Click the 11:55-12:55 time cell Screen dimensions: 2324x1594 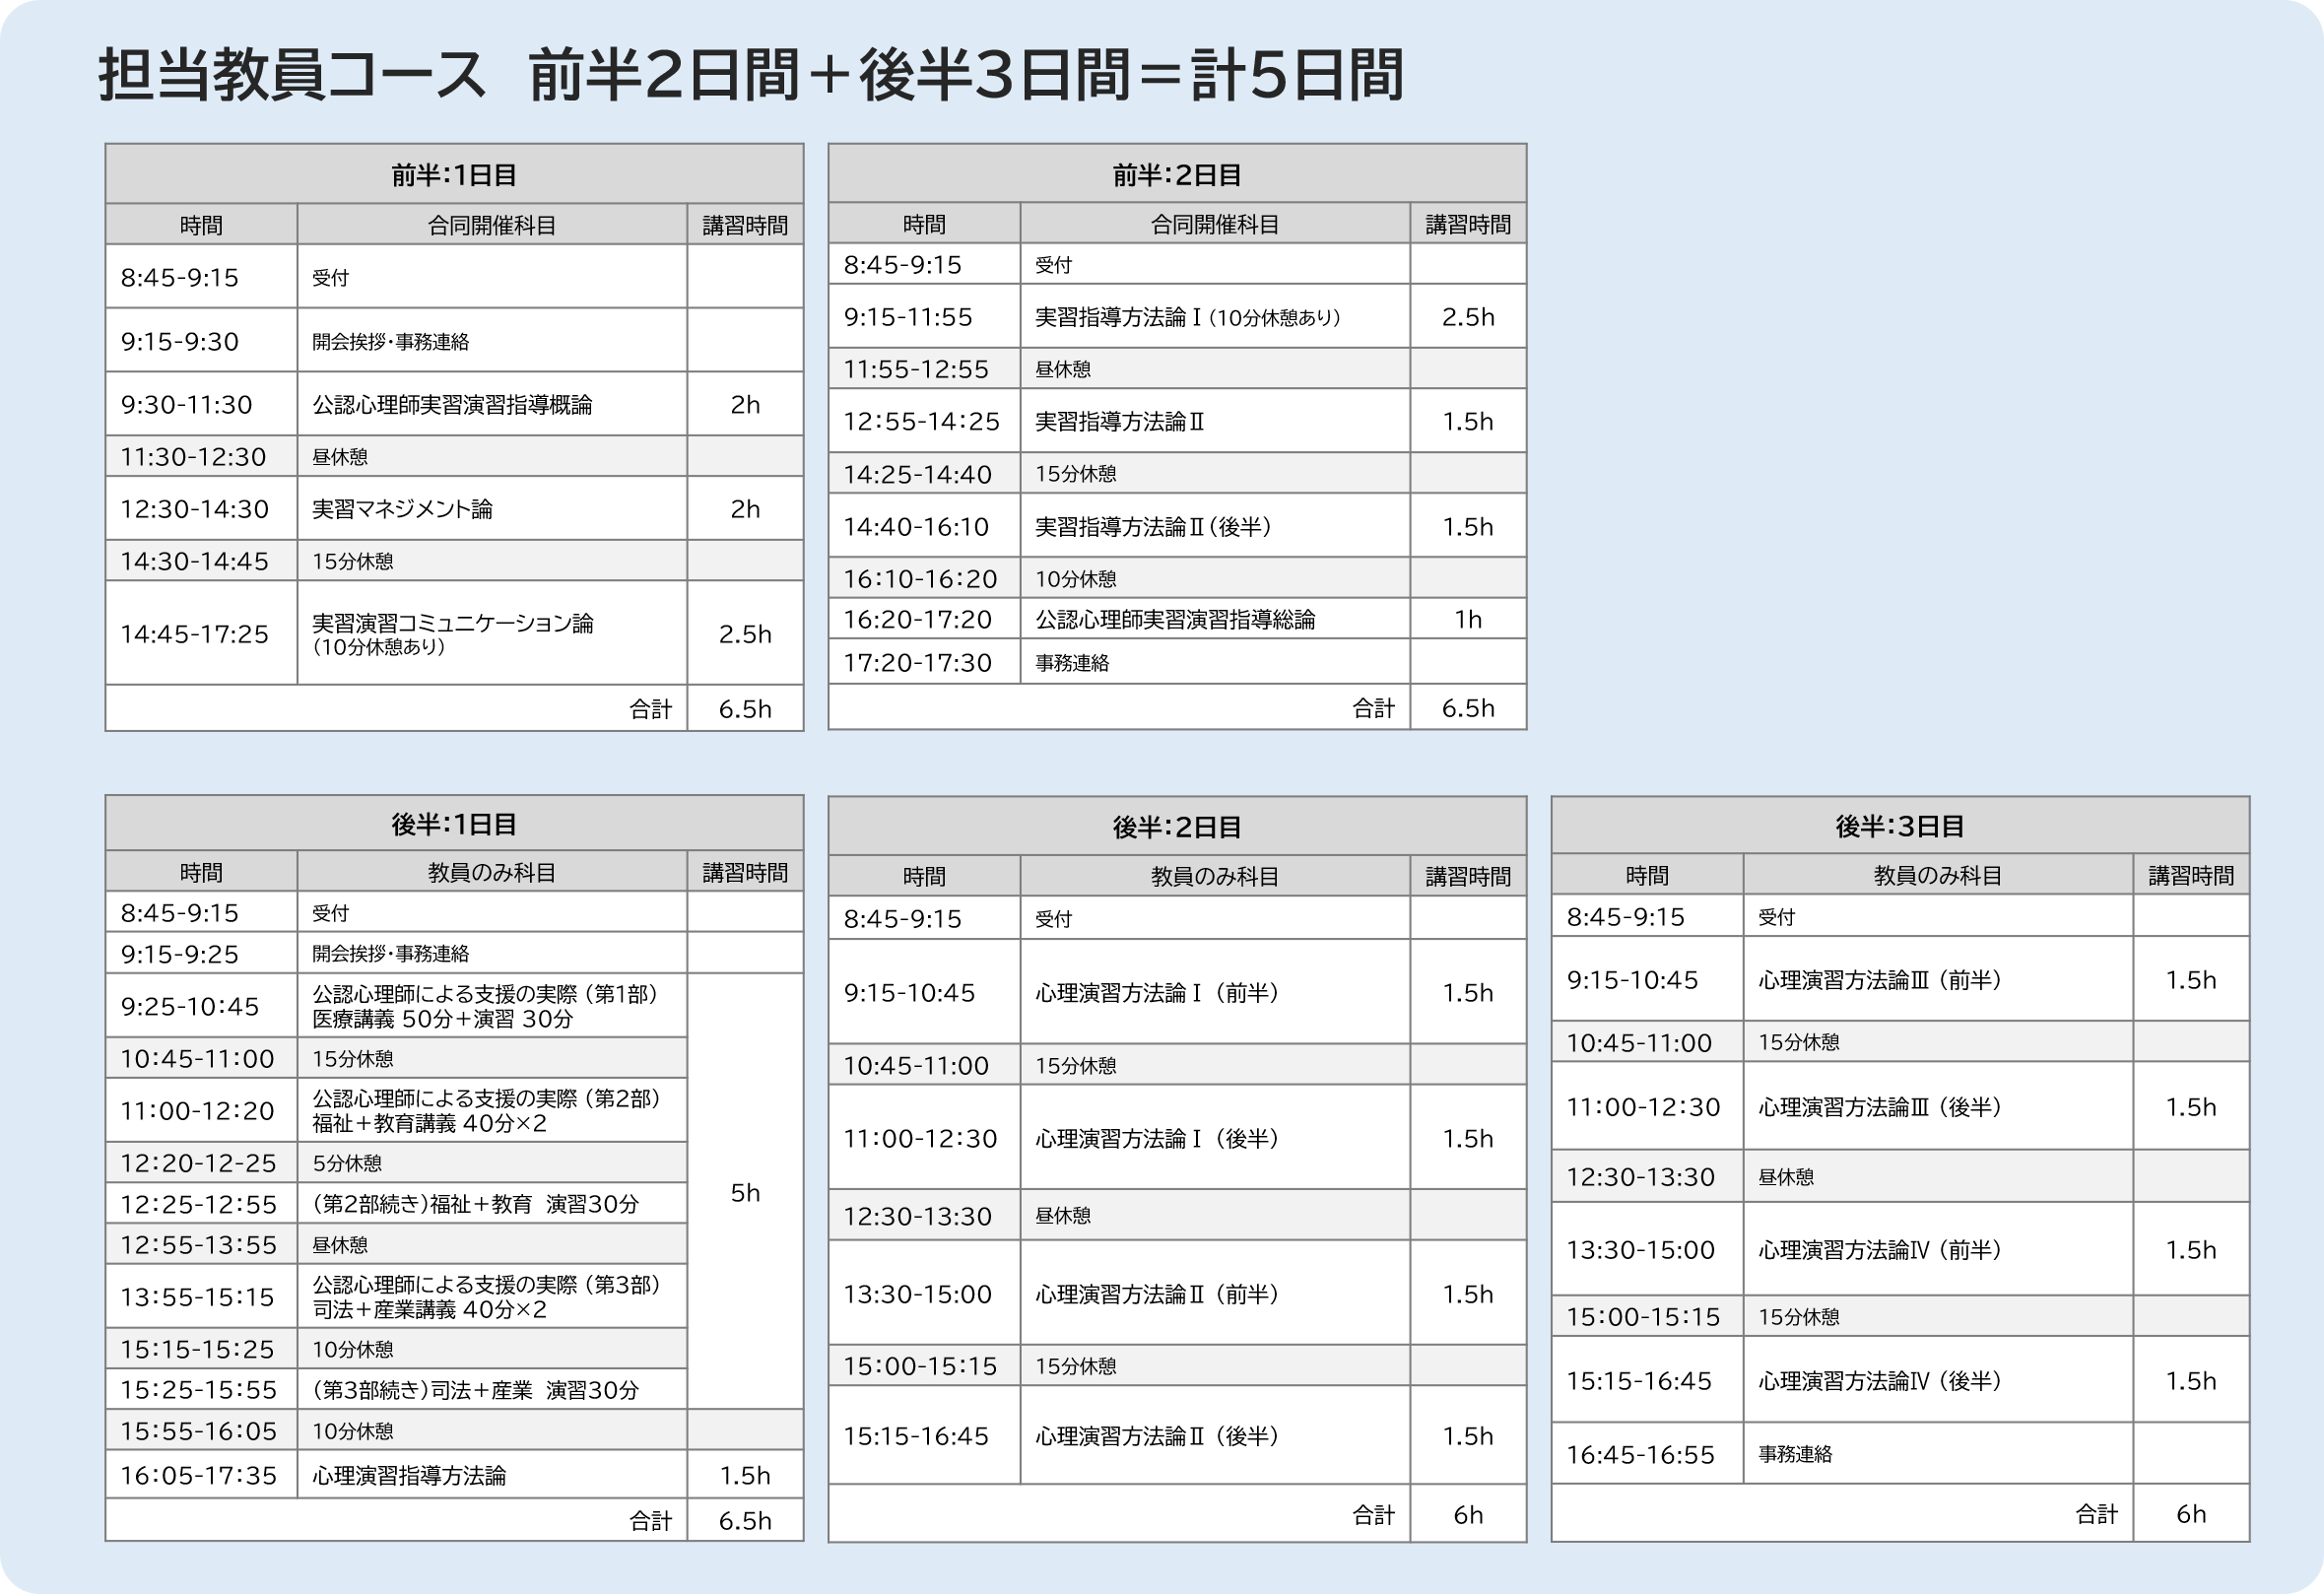coord(924,368)
